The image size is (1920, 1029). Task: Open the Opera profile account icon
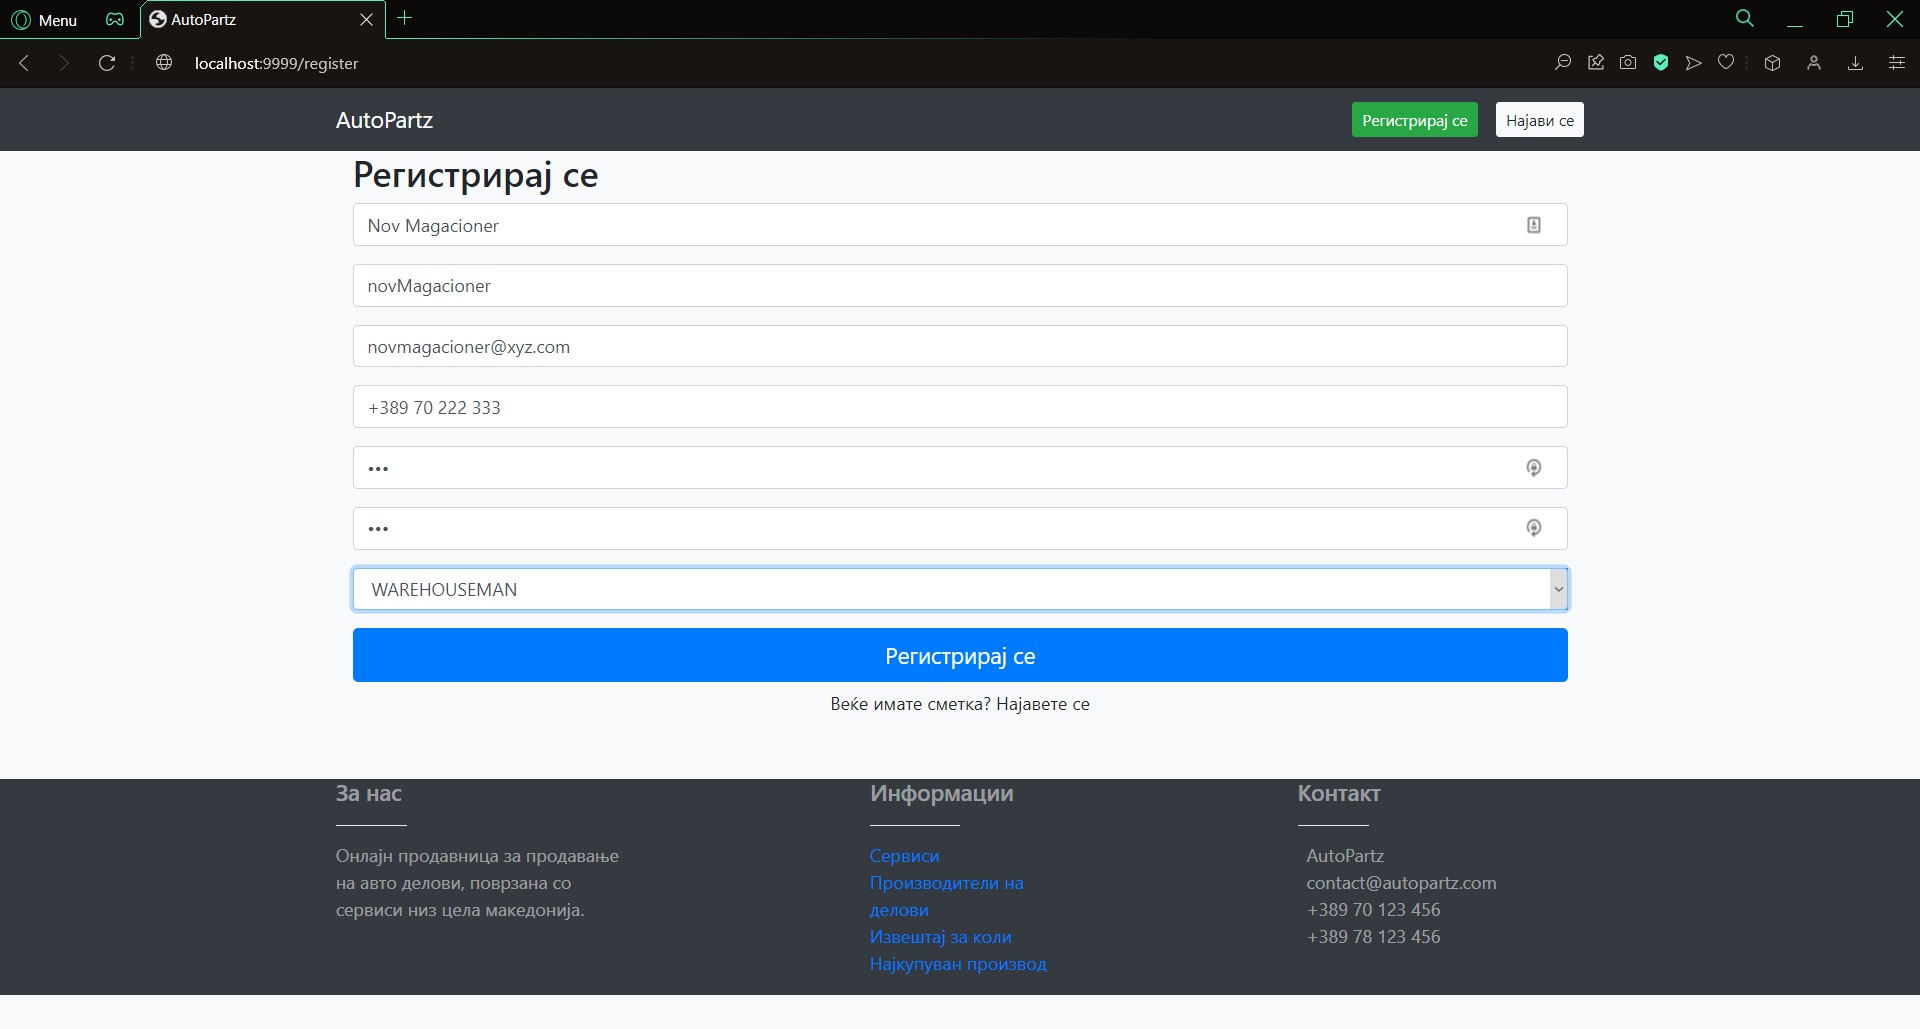click(1813, 63)
